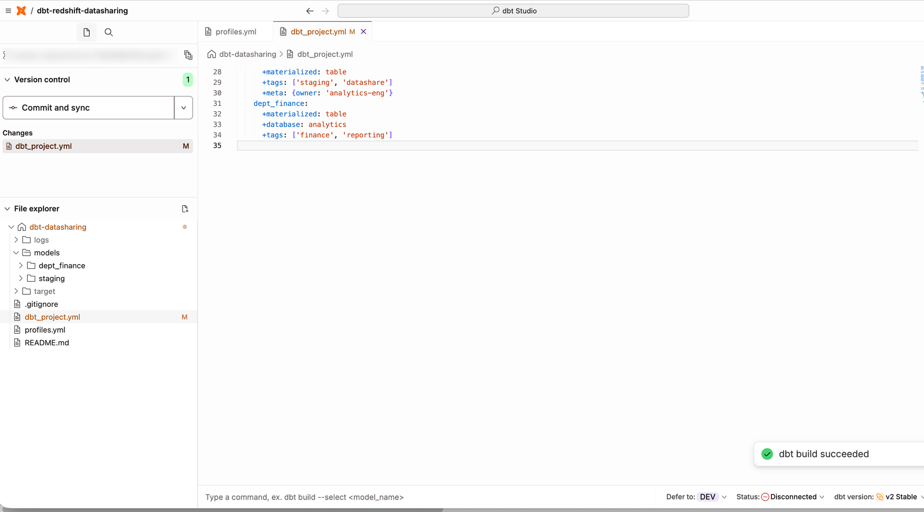Screen dimensions: 924x512
Task: Click the dbt build succeeded notification
Action: click(x=839, y=454)
